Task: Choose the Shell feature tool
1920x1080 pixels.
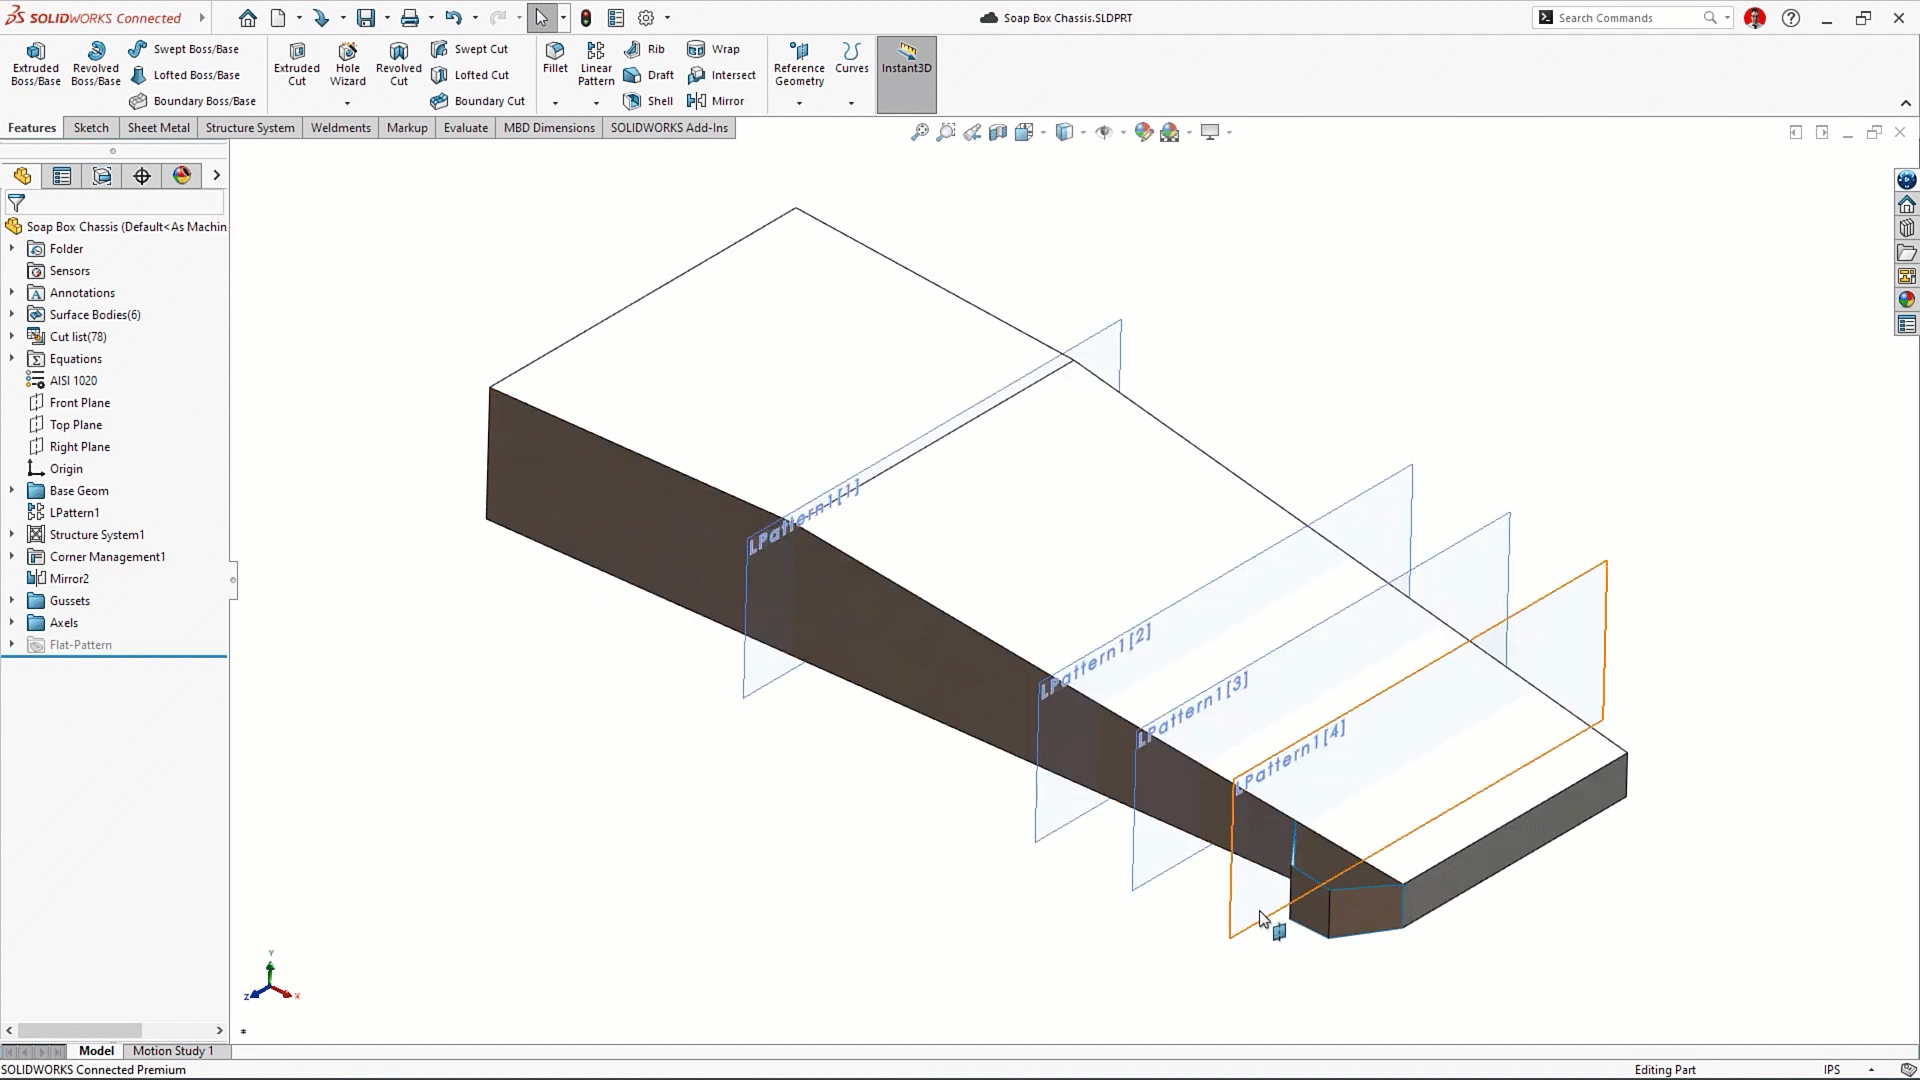Action: 648,101
